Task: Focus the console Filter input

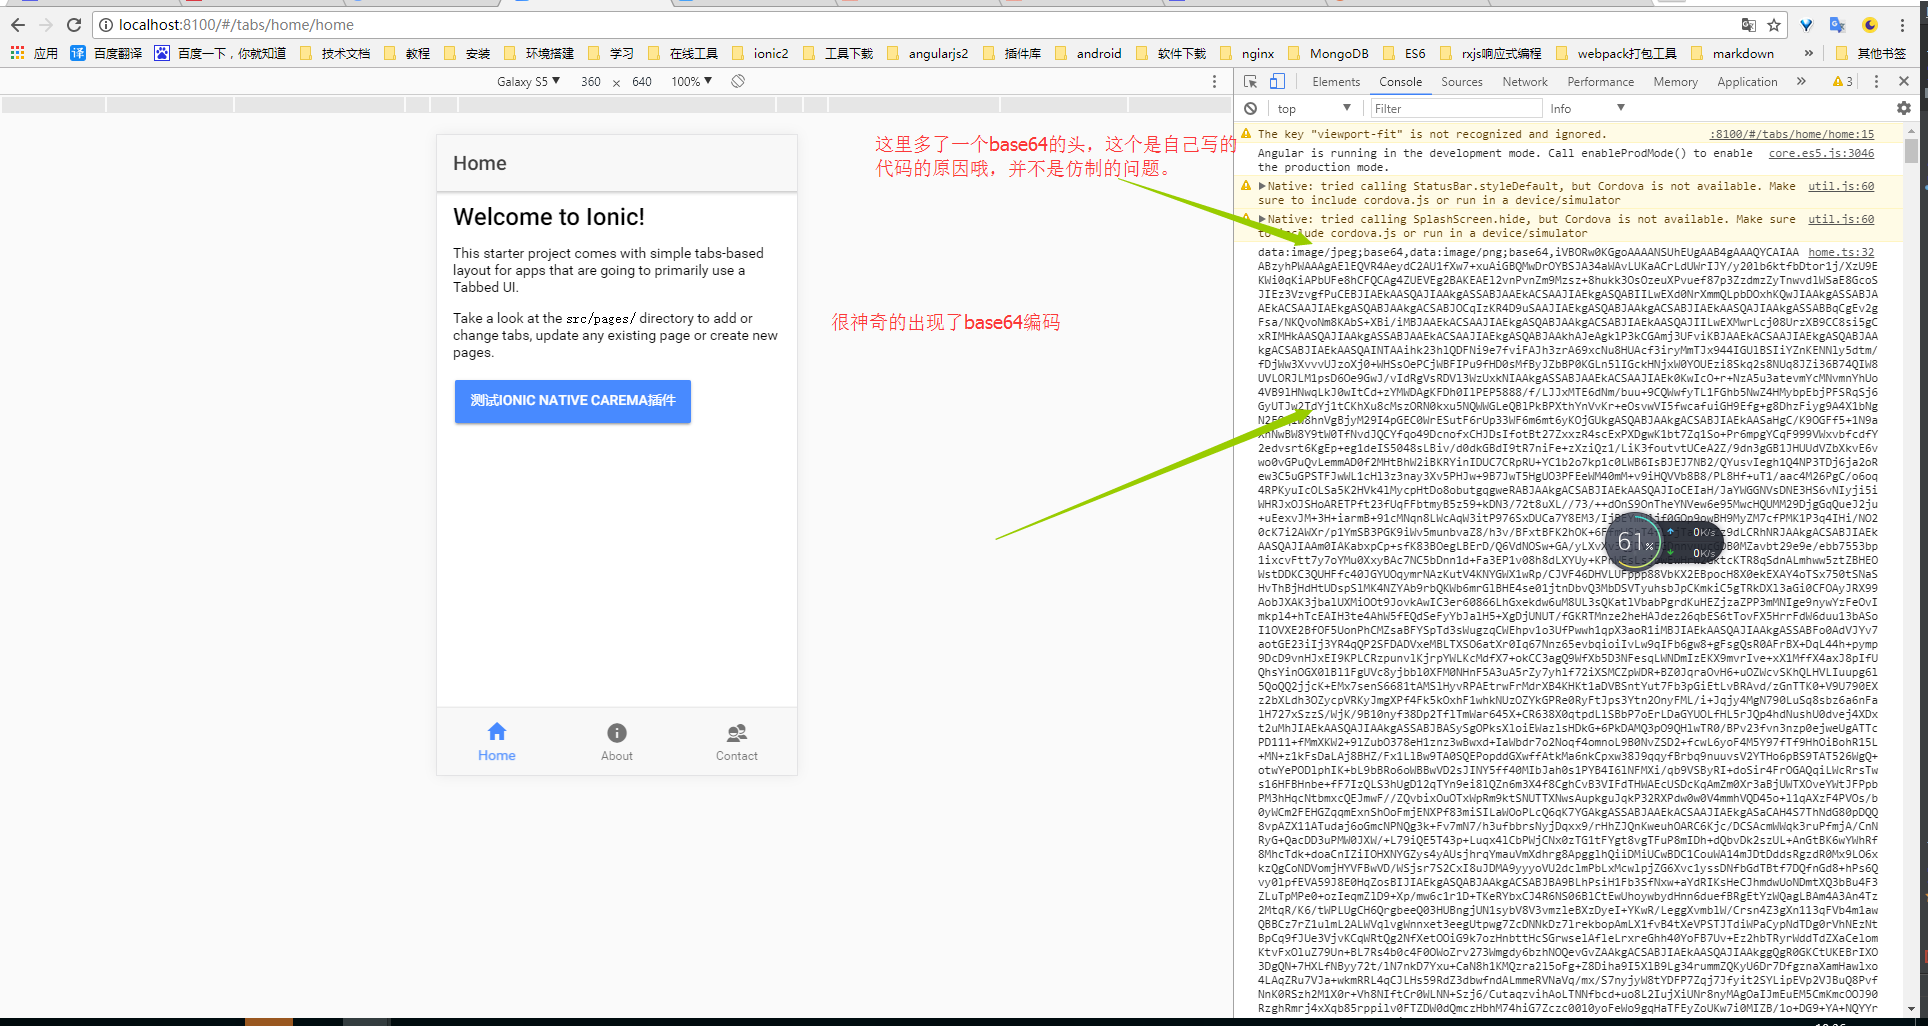Action: [x=1455, y=108]
